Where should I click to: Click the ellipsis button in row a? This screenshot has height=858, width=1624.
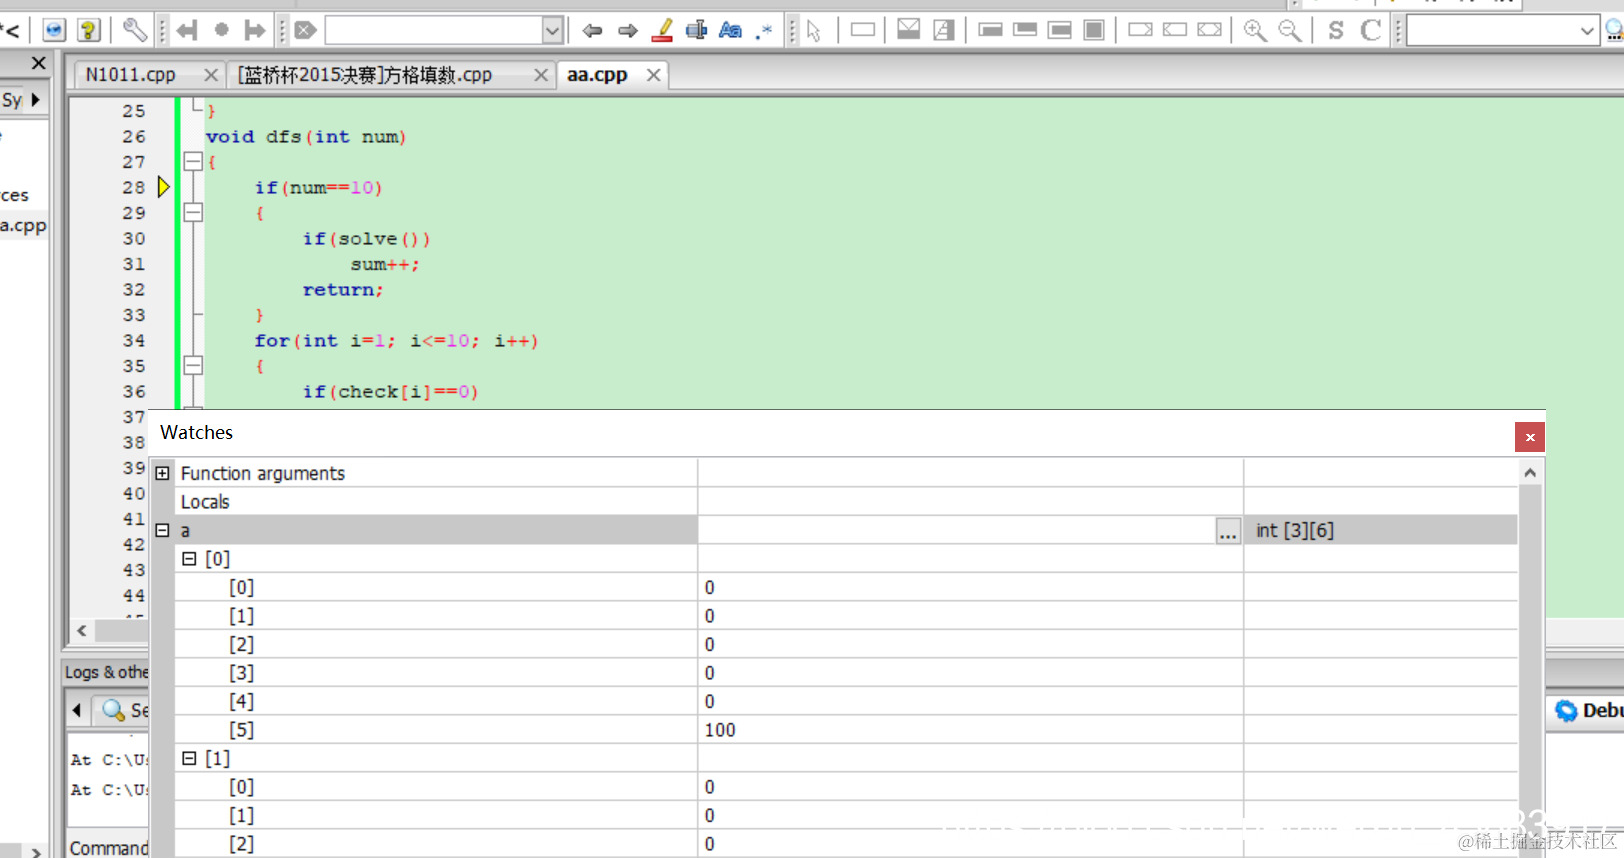tap(1228, 531)
